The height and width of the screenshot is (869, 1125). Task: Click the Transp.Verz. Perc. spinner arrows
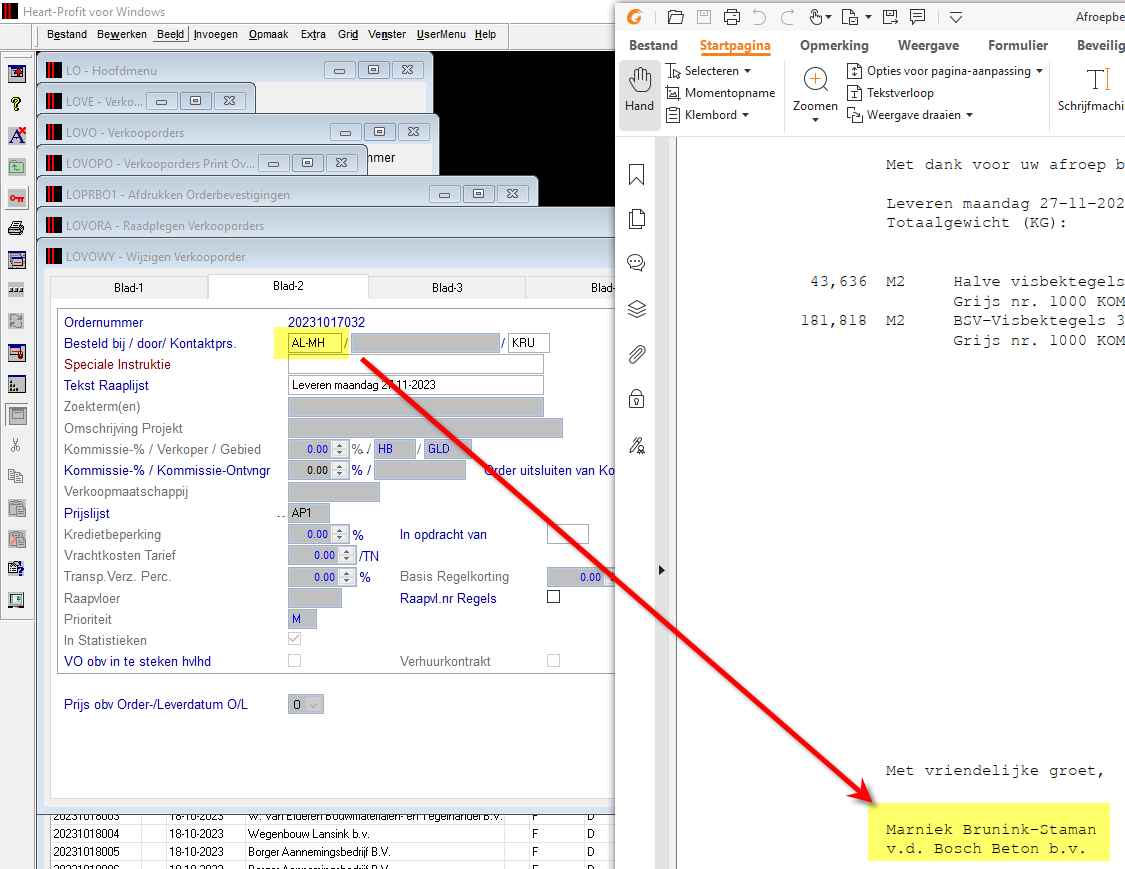[347, 577]
